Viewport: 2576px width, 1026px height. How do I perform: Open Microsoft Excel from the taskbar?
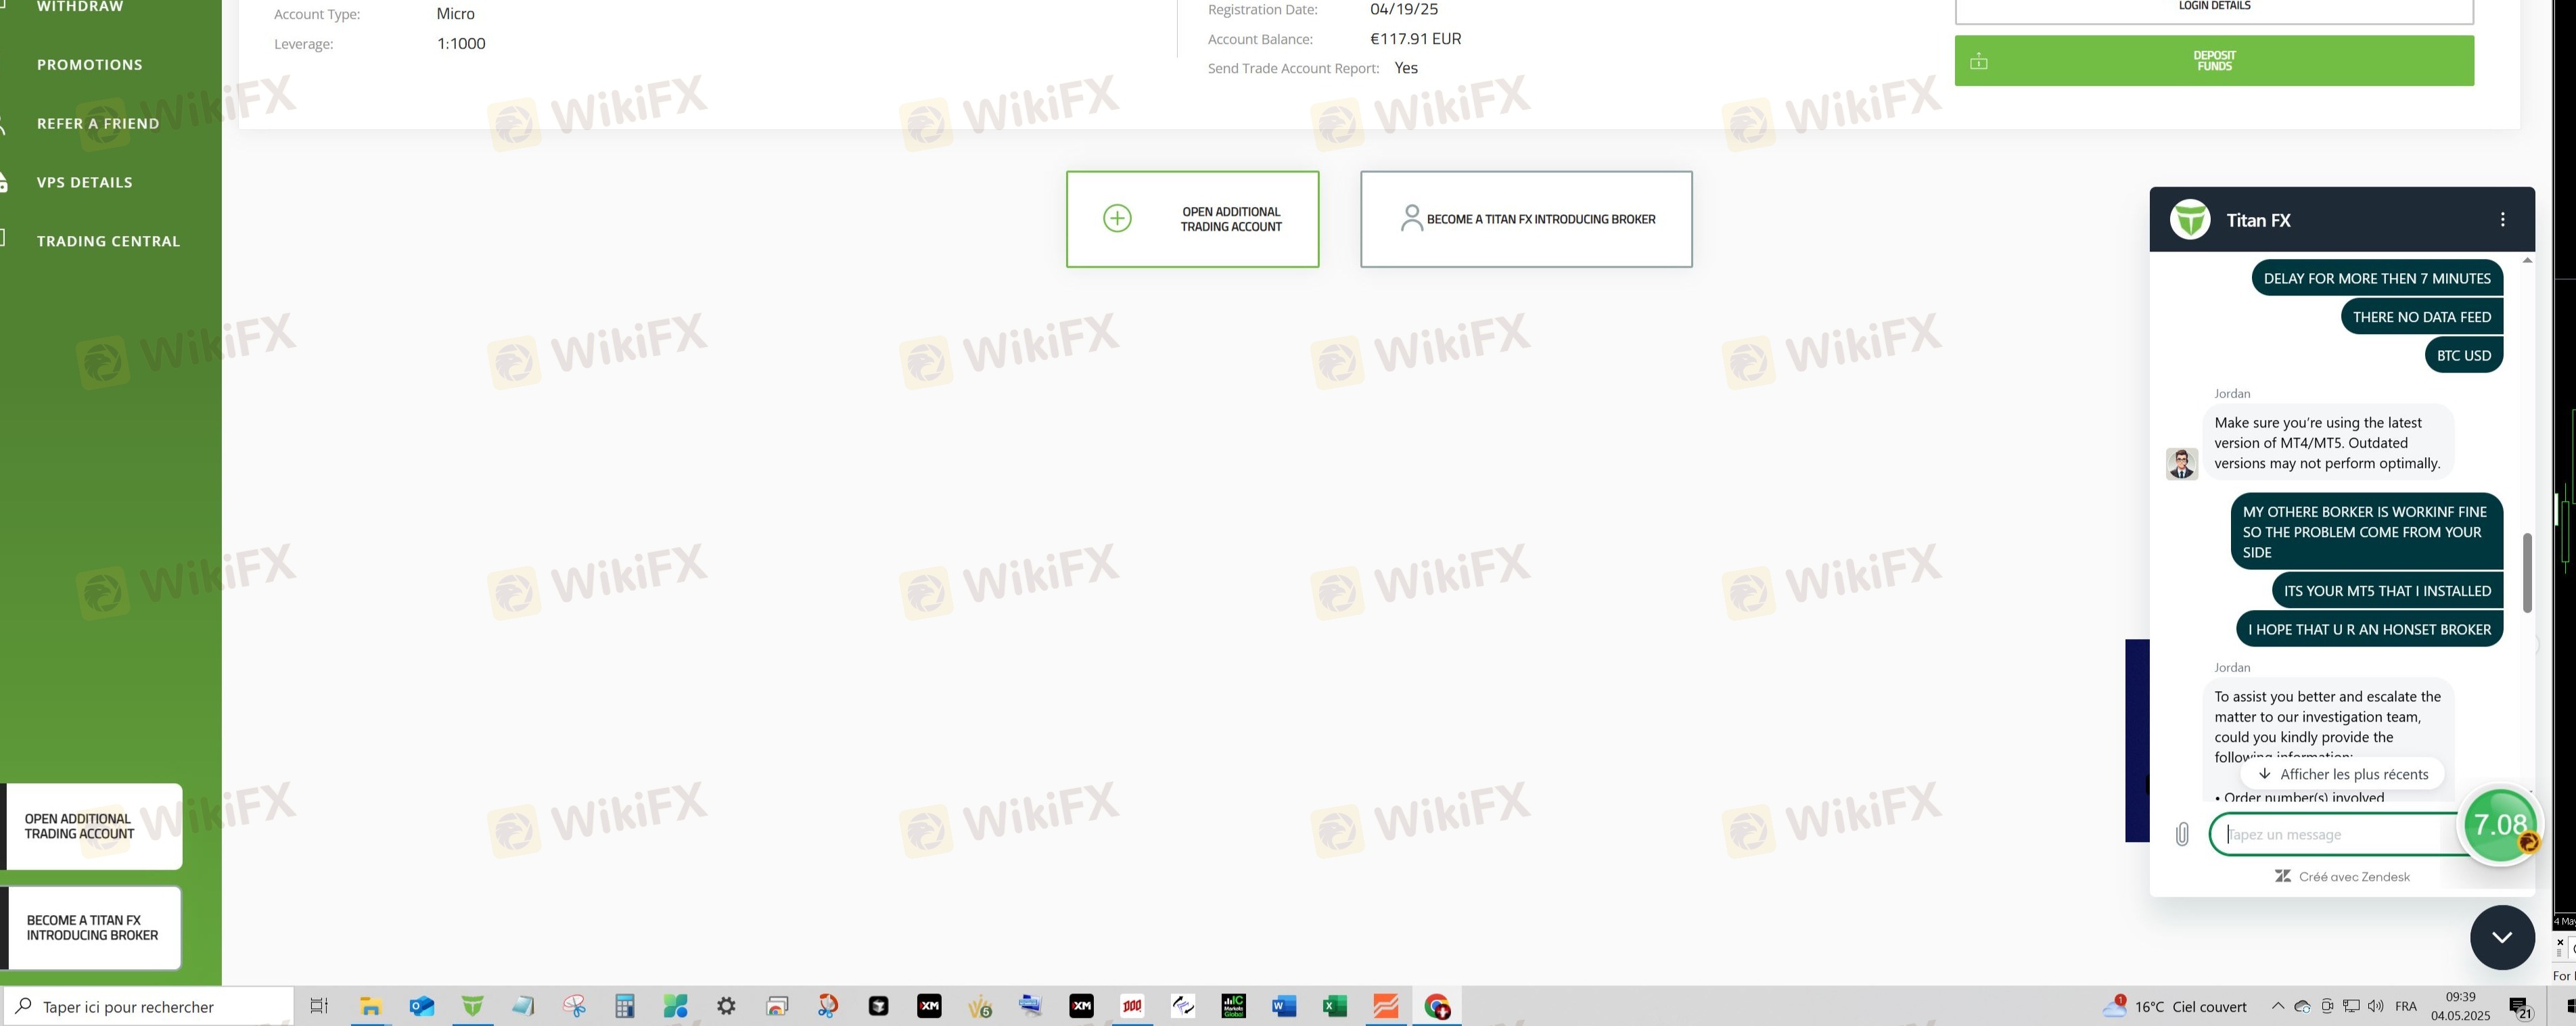point(1335,1006)
